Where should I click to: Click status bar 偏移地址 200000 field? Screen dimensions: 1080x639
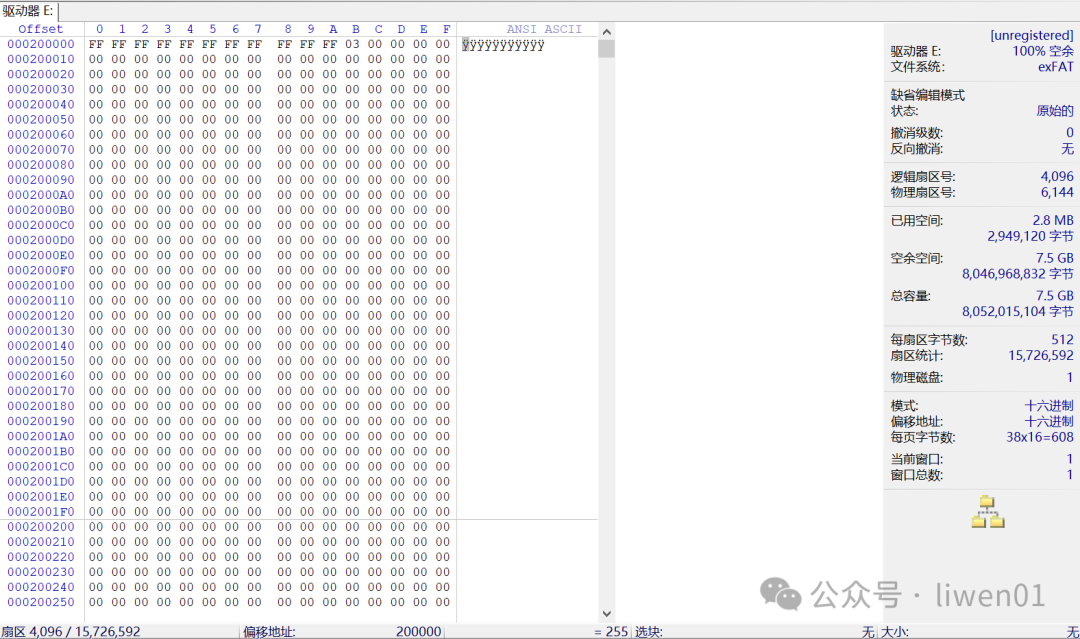click(x=342, y=631)
